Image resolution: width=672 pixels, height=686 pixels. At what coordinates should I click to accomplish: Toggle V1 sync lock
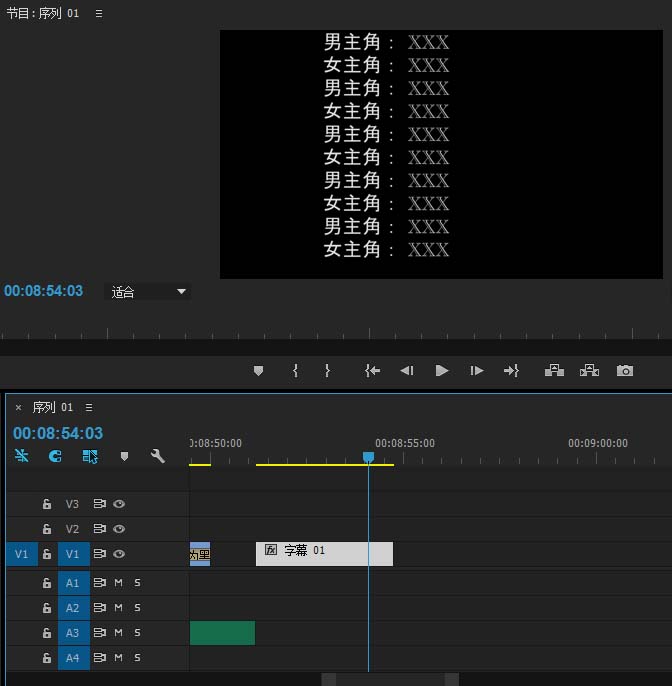click(100, 554)
